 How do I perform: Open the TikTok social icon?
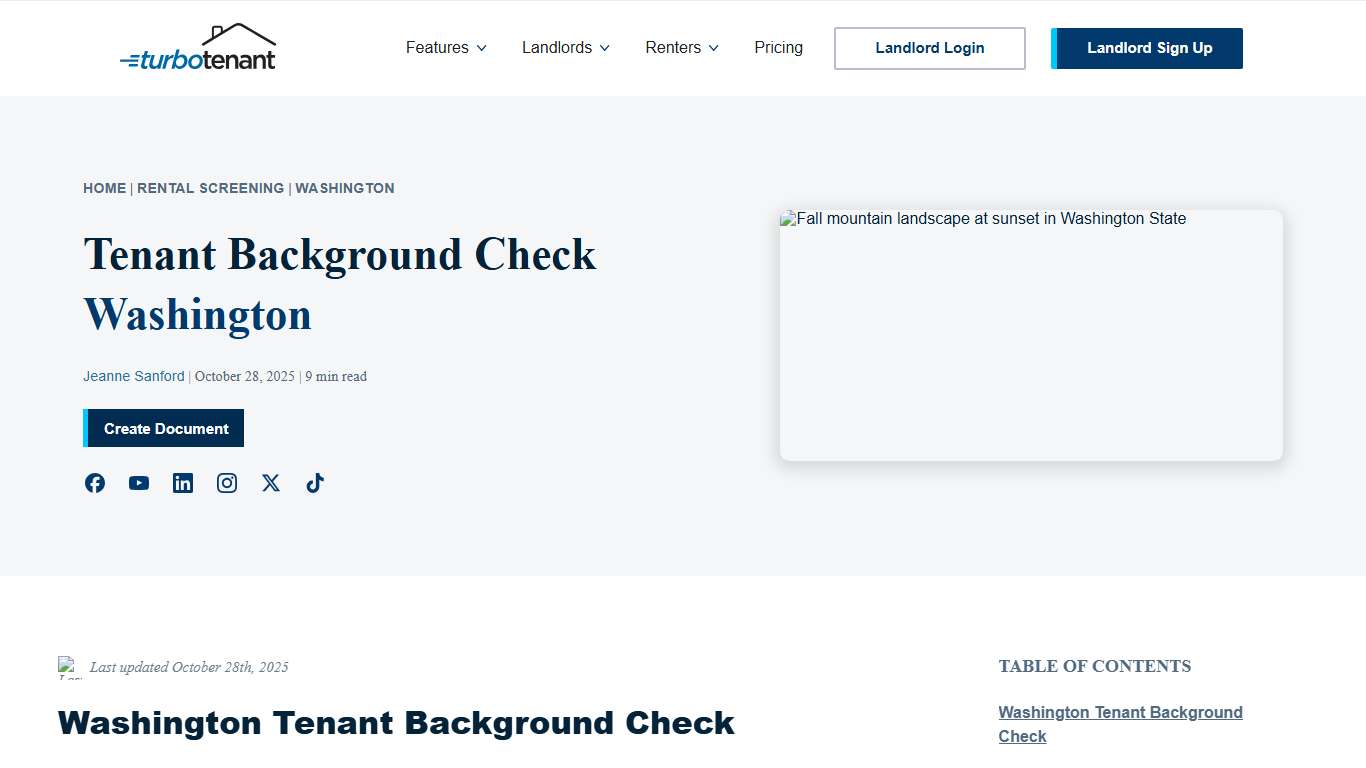pyautogui.click(x=314, y=483)
